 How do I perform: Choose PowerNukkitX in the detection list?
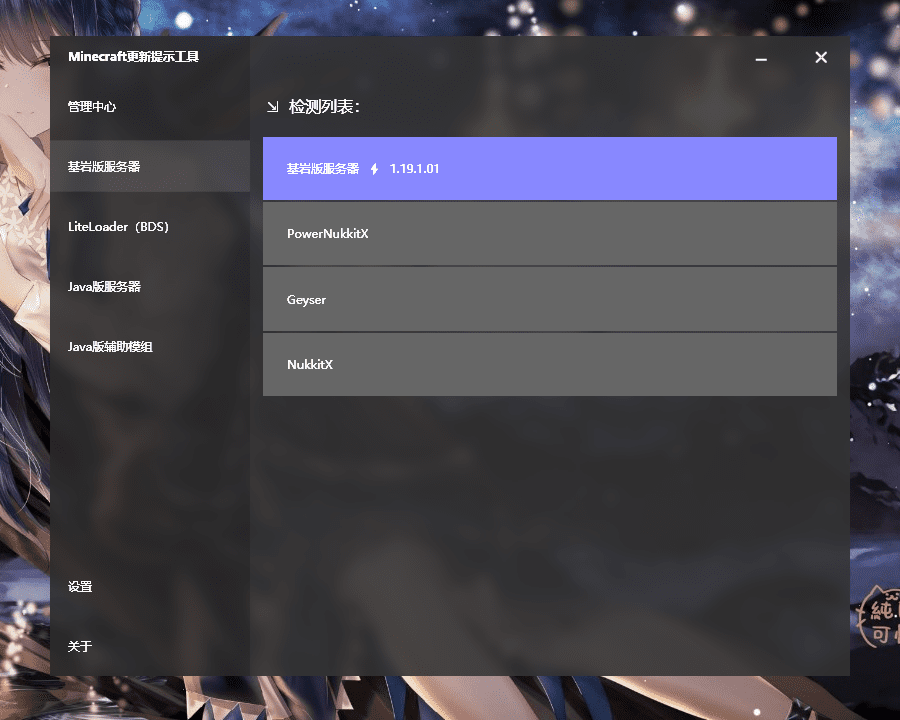coord(550,234)
